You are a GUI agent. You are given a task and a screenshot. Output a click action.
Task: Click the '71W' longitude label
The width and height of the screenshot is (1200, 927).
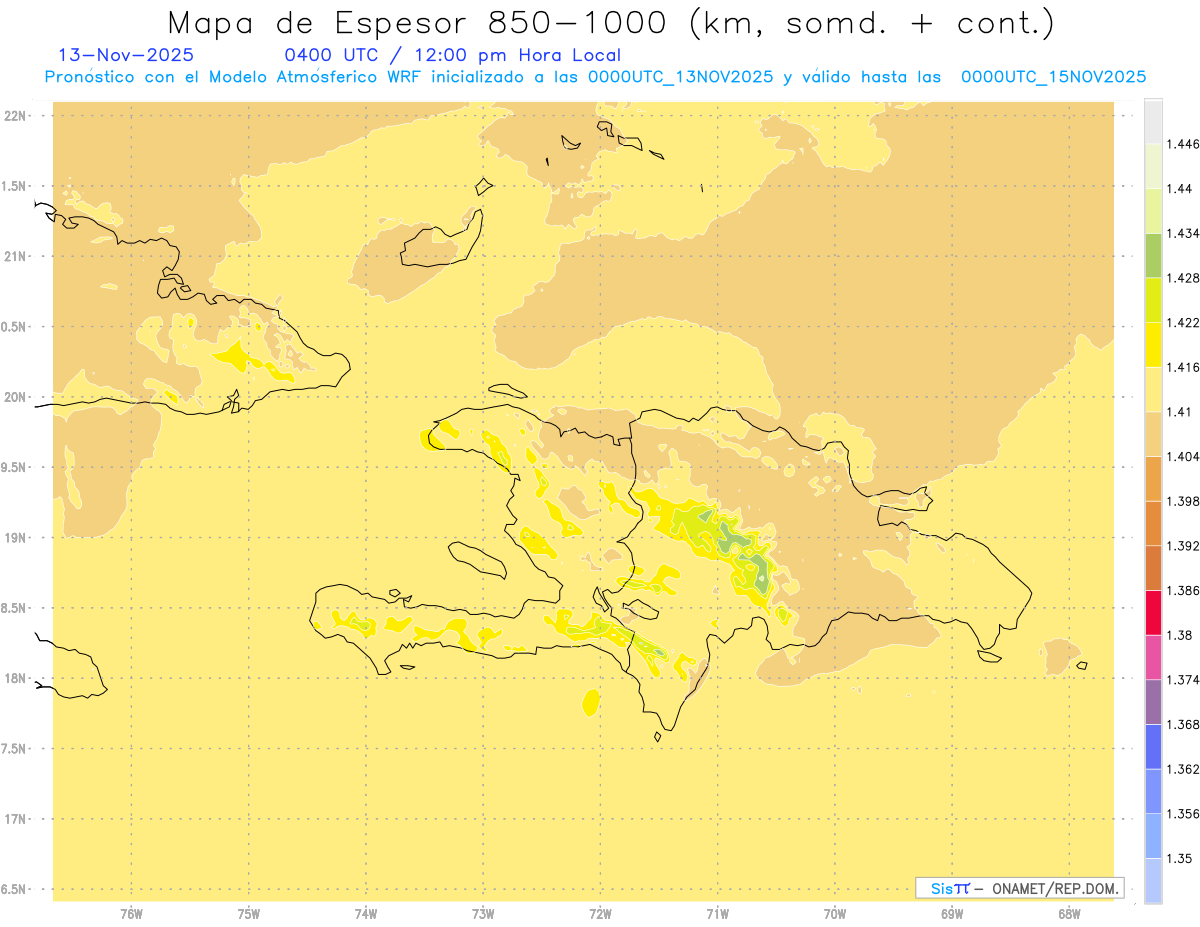point(717,913)
